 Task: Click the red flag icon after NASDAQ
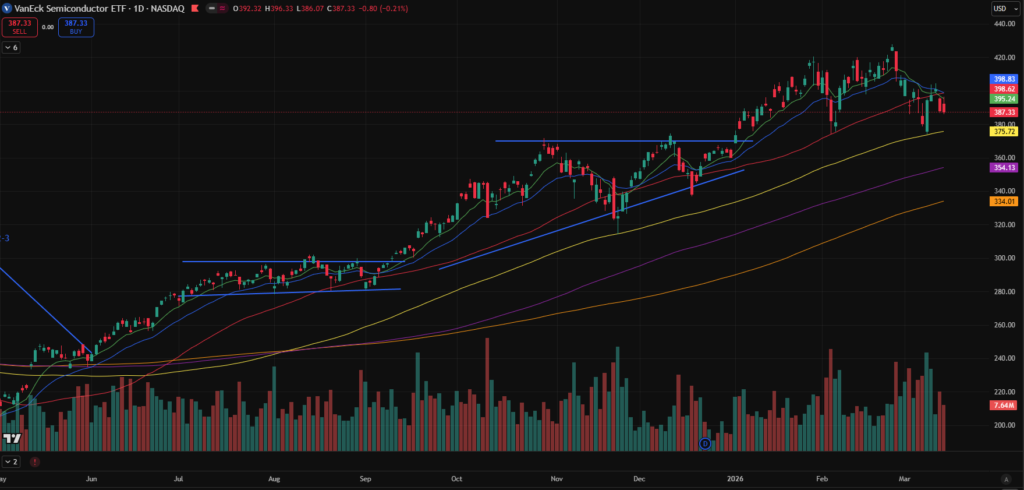point(193,8)
